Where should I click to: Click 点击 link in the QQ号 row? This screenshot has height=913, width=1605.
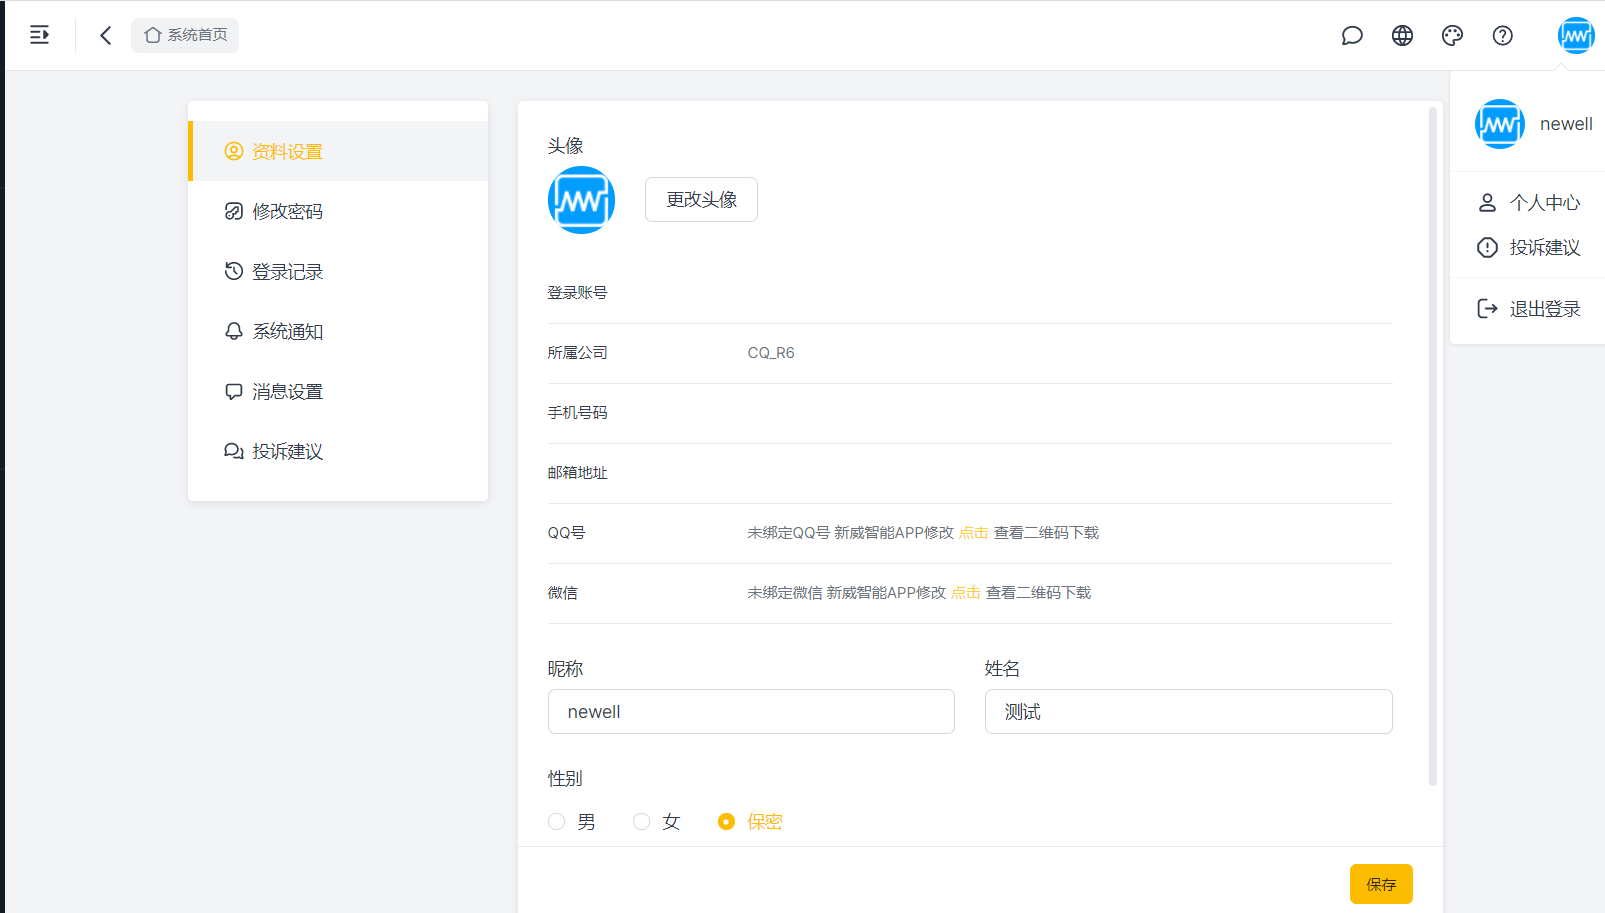pos(973,533)
